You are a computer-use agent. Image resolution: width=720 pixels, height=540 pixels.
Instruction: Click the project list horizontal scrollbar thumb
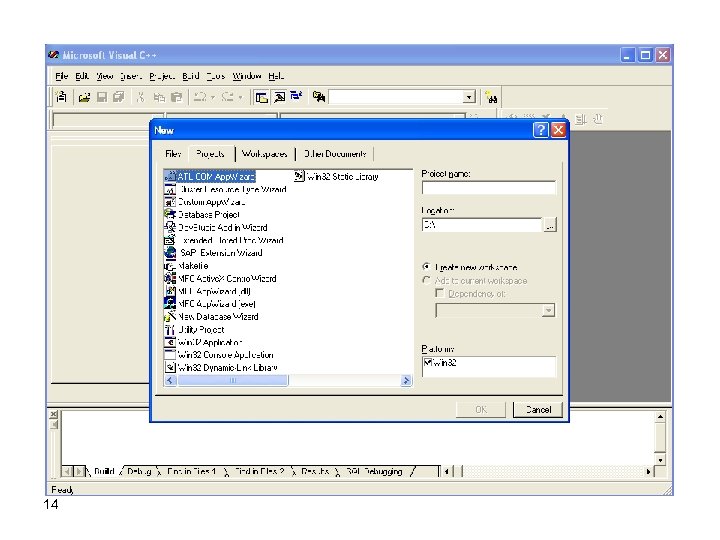233,380
